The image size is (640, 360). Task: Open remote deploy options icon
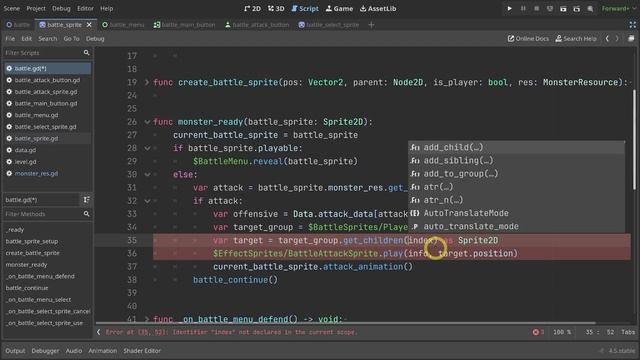(x=550, y=8)
